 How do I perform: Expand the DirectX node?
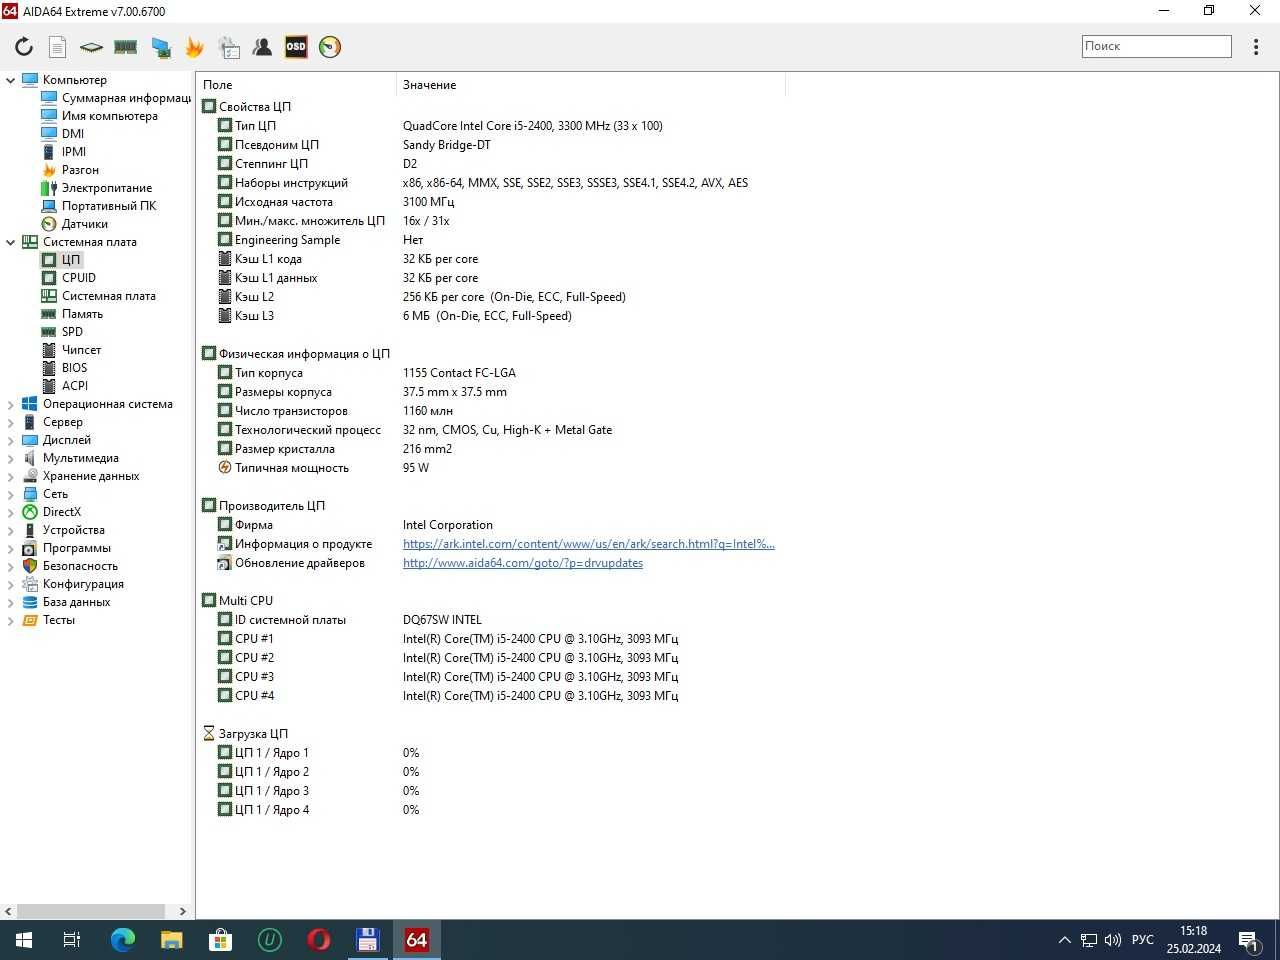(x=11, y=512)
